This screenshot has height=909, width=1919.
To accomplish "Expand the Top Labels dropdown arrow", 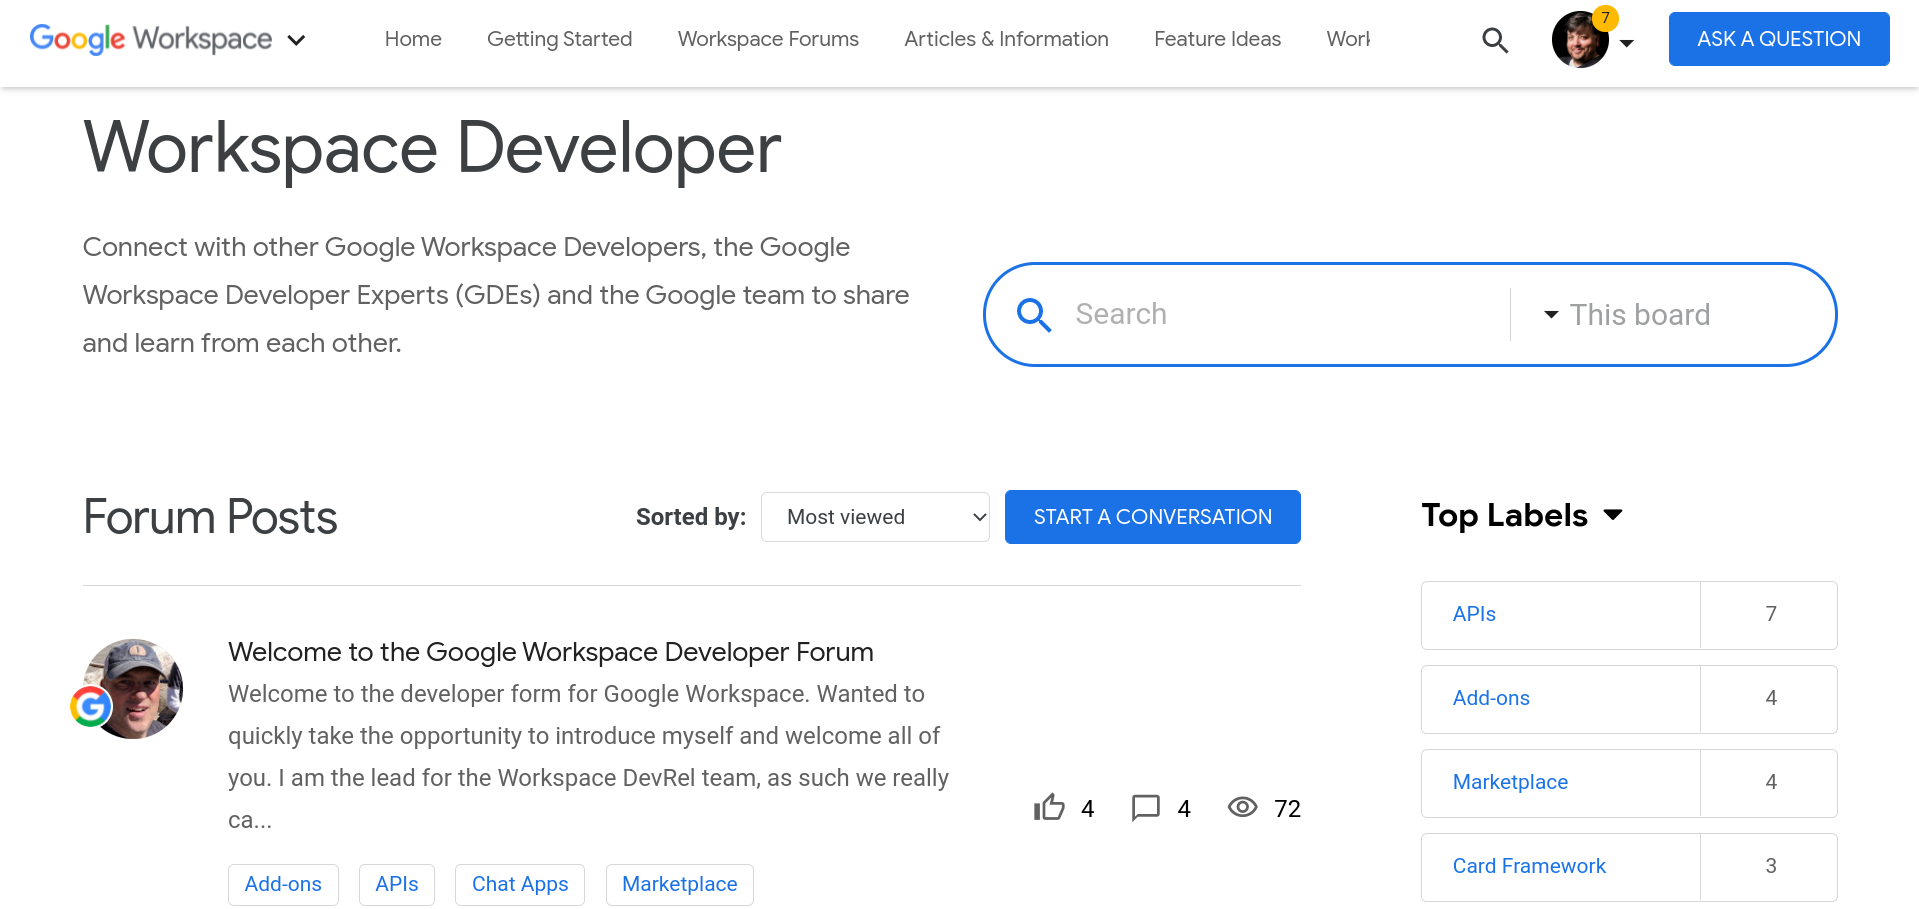I will tap(1612, 515).
